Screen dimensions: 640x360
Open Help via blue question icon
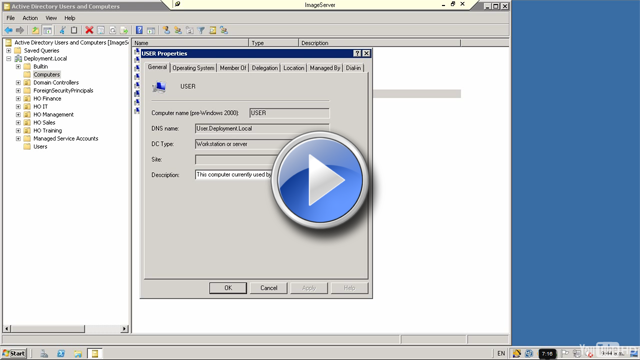(x=139, y=30)
